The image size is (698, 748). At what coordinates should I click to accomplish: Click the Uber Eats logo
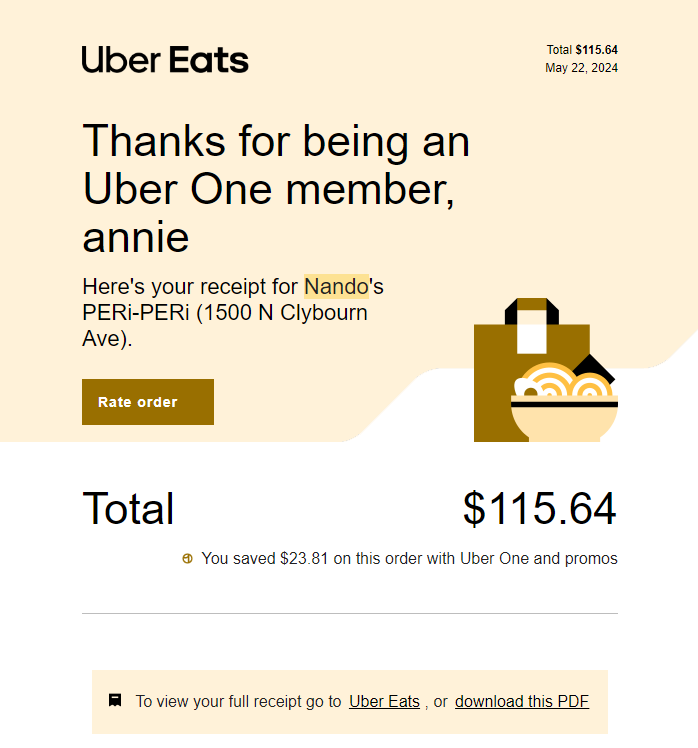point(165,60)
